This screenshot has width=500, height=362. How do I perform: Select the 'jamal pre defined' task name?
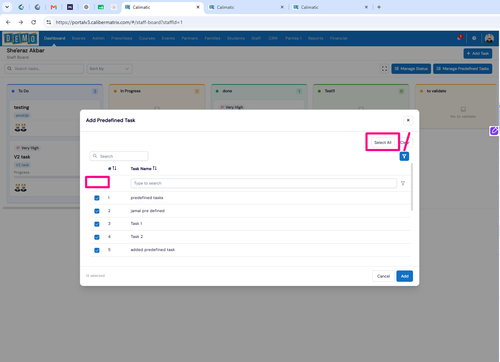pos(147,211)
